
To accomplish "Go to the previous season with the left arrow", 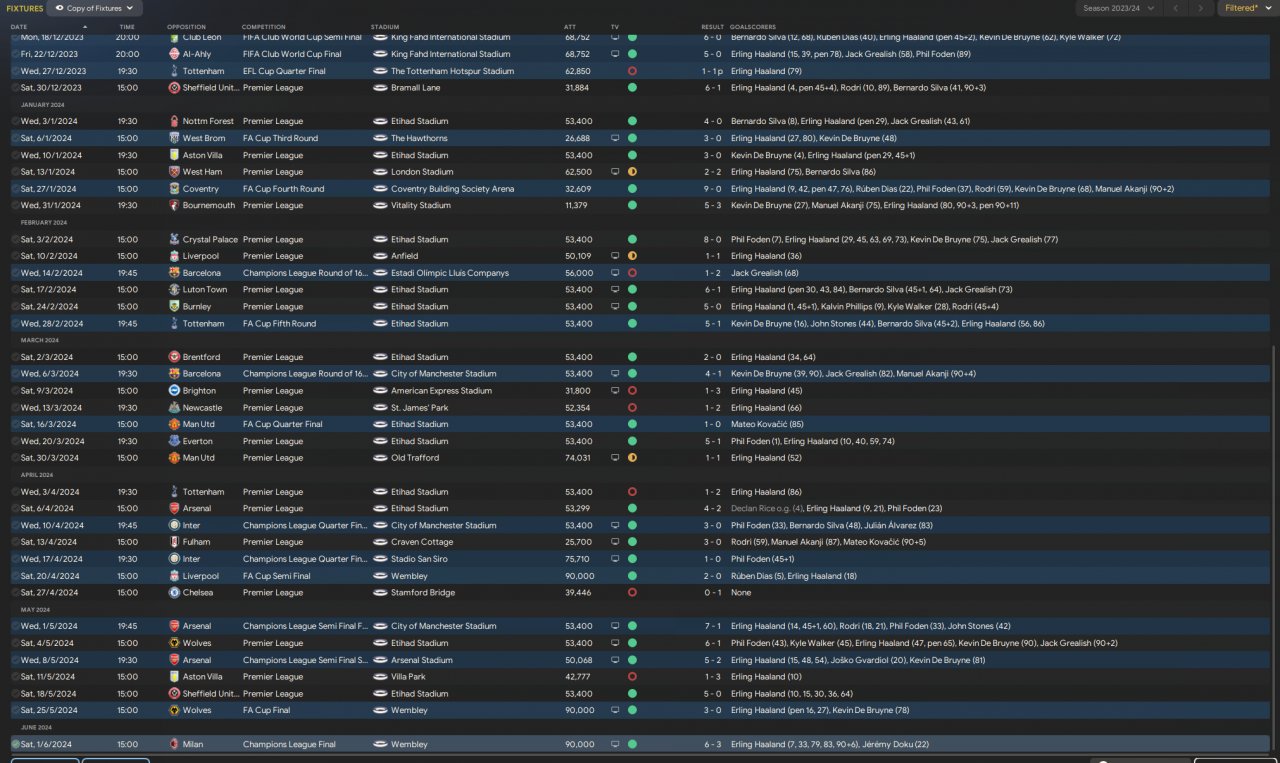I will [1175, 8].
